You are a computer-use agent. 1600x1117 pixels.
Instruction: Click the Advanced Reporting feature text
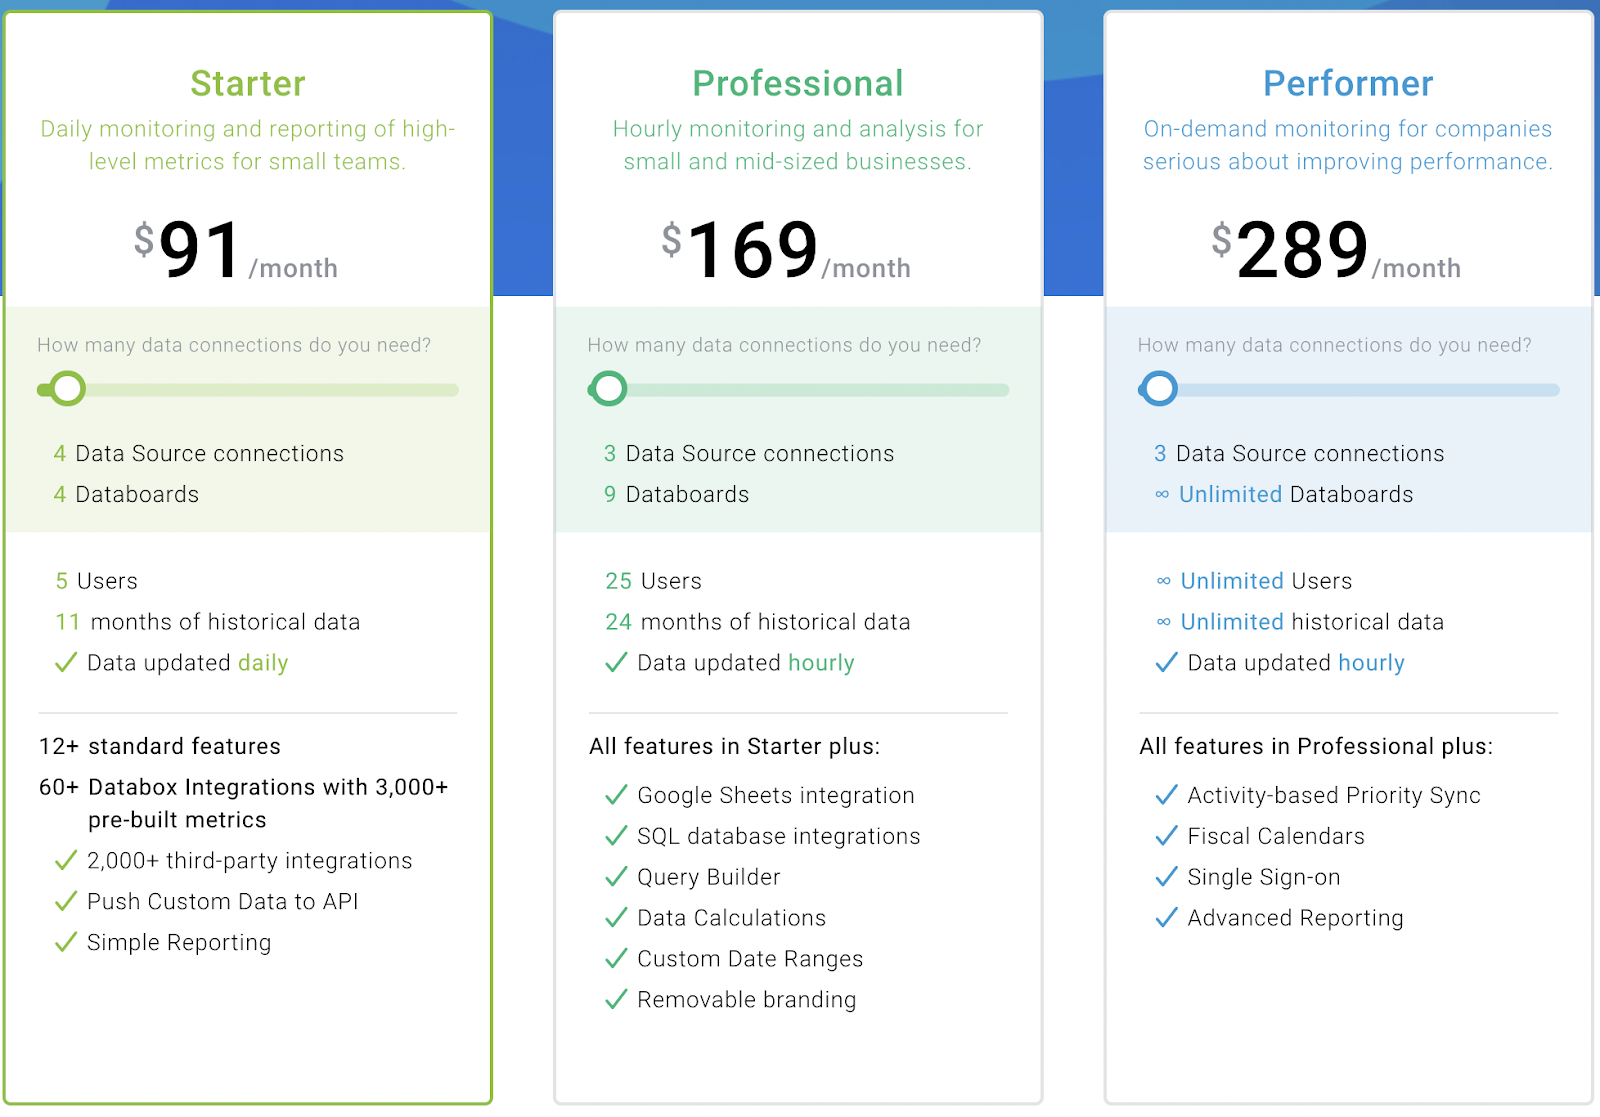click(1295, 918)
